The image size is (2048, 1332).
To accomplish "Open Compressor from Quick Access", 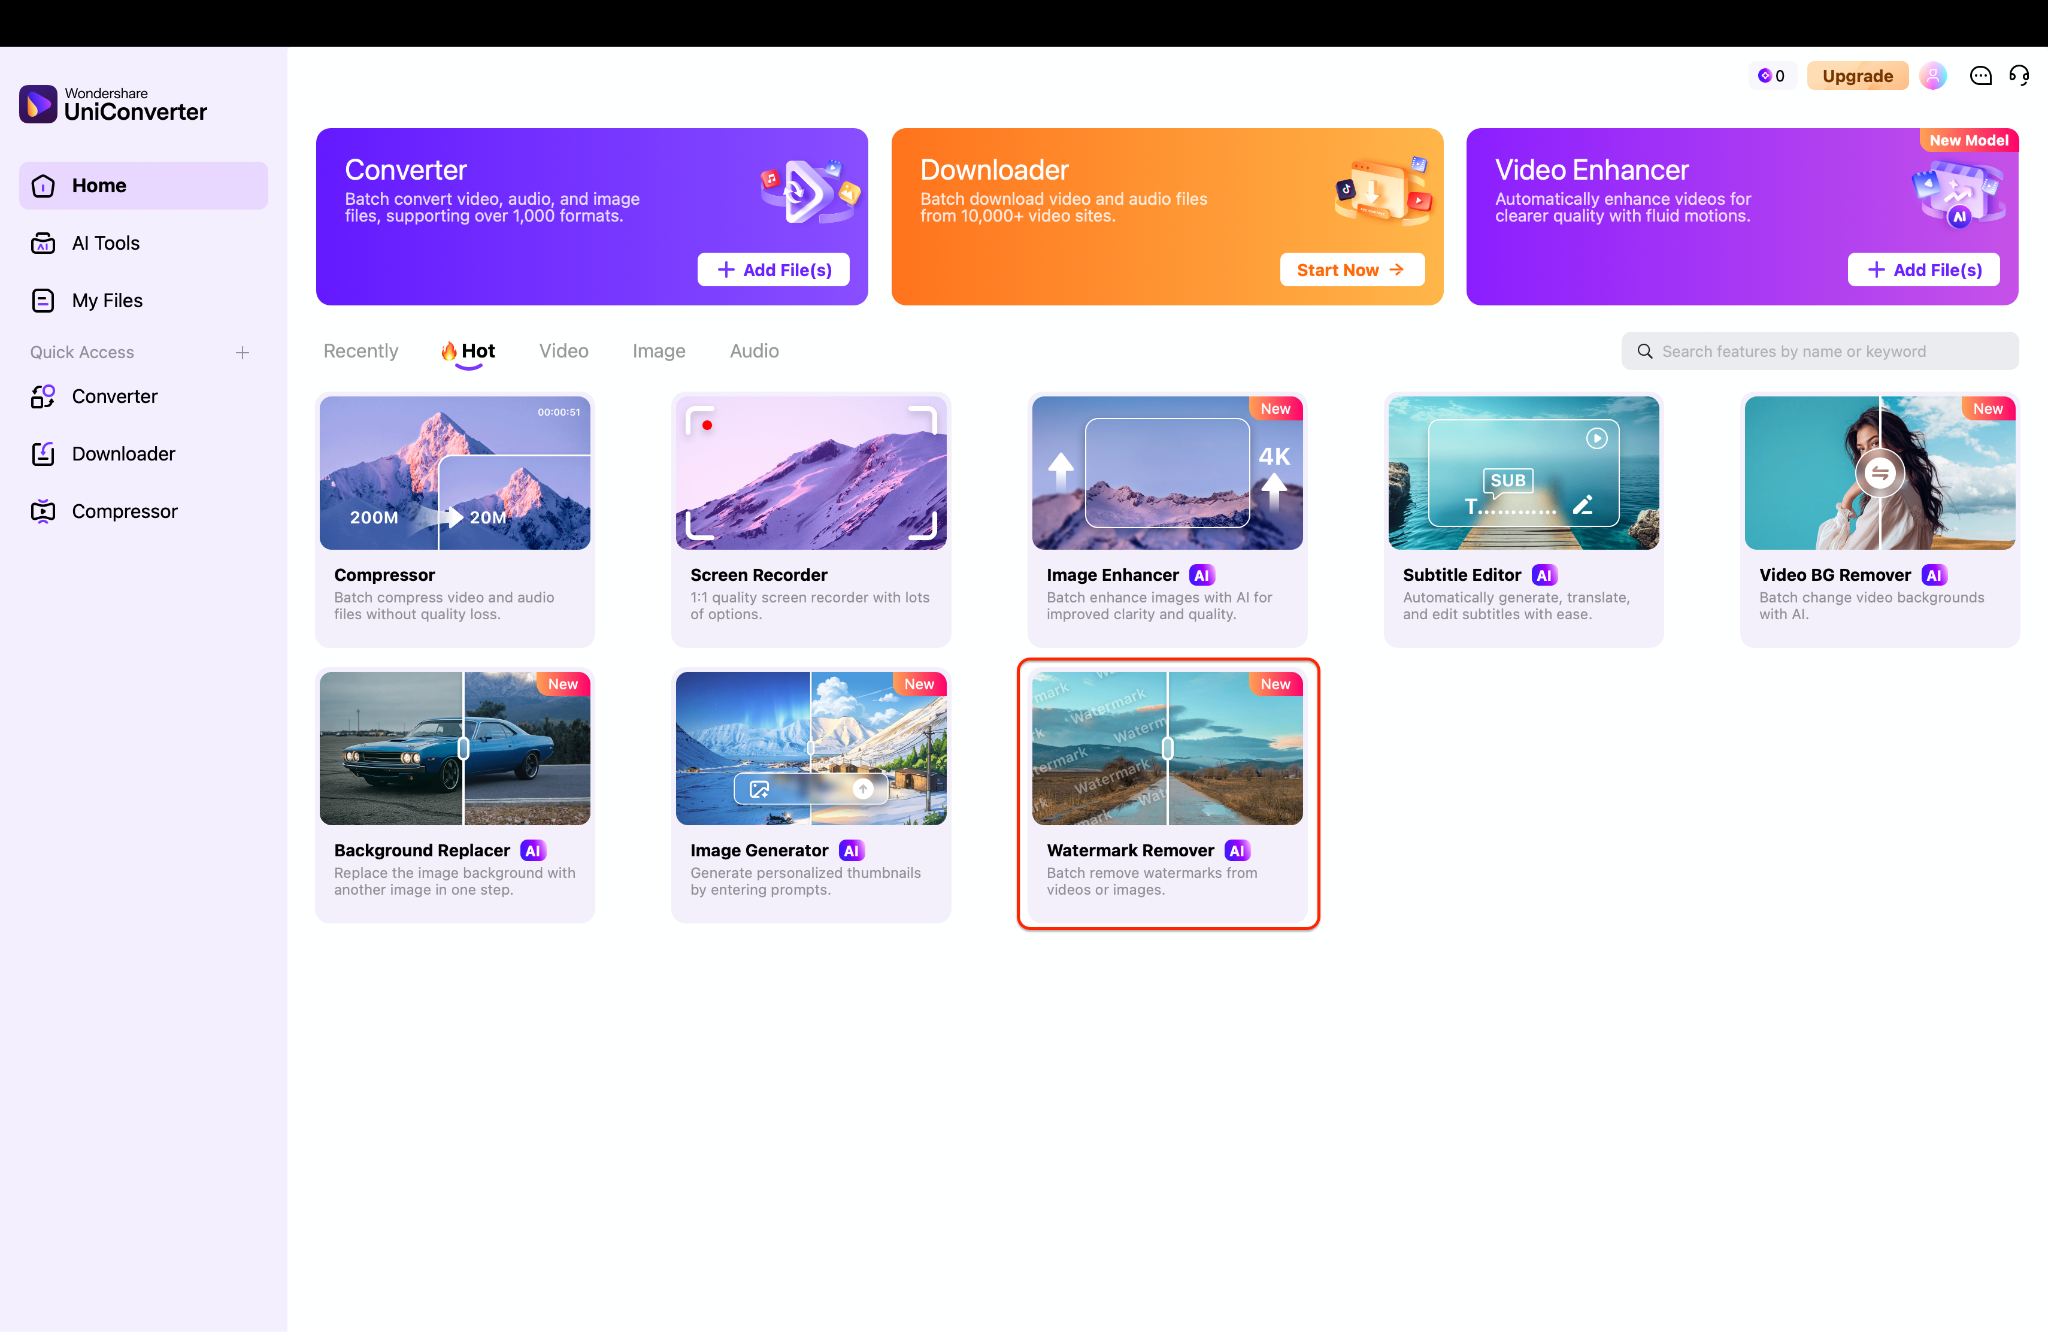I will click(x=143, y=511).
